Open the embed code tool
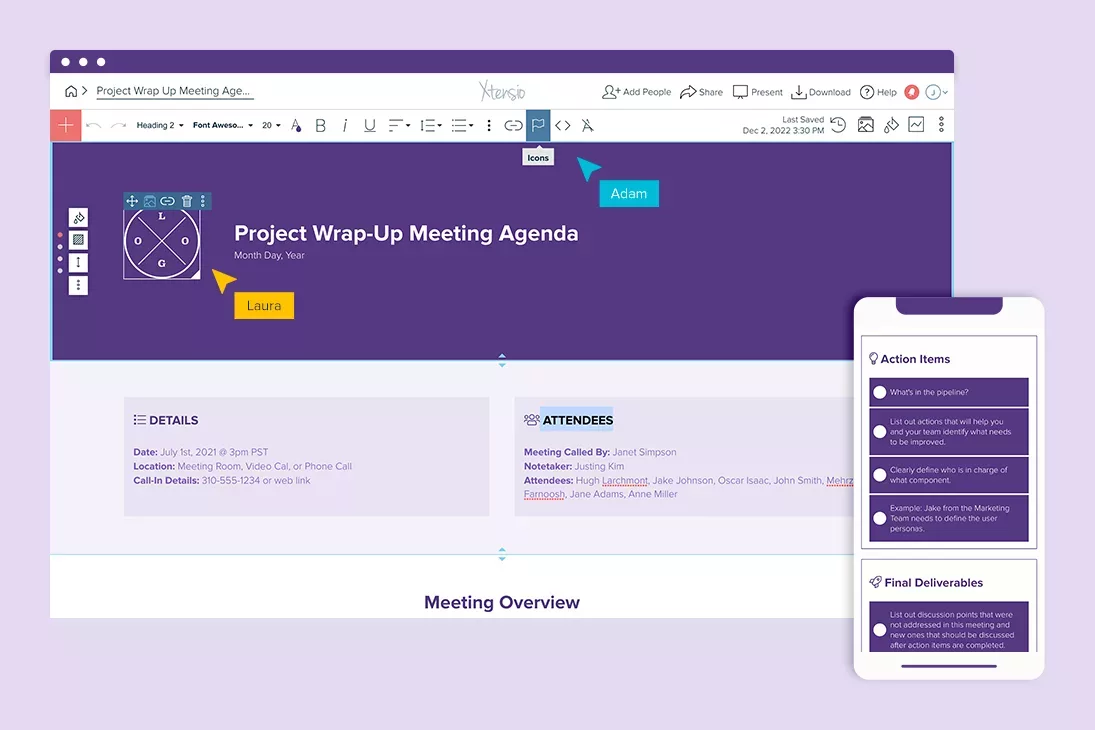Viewport: 1095px width, 730px height. [563, 125]
